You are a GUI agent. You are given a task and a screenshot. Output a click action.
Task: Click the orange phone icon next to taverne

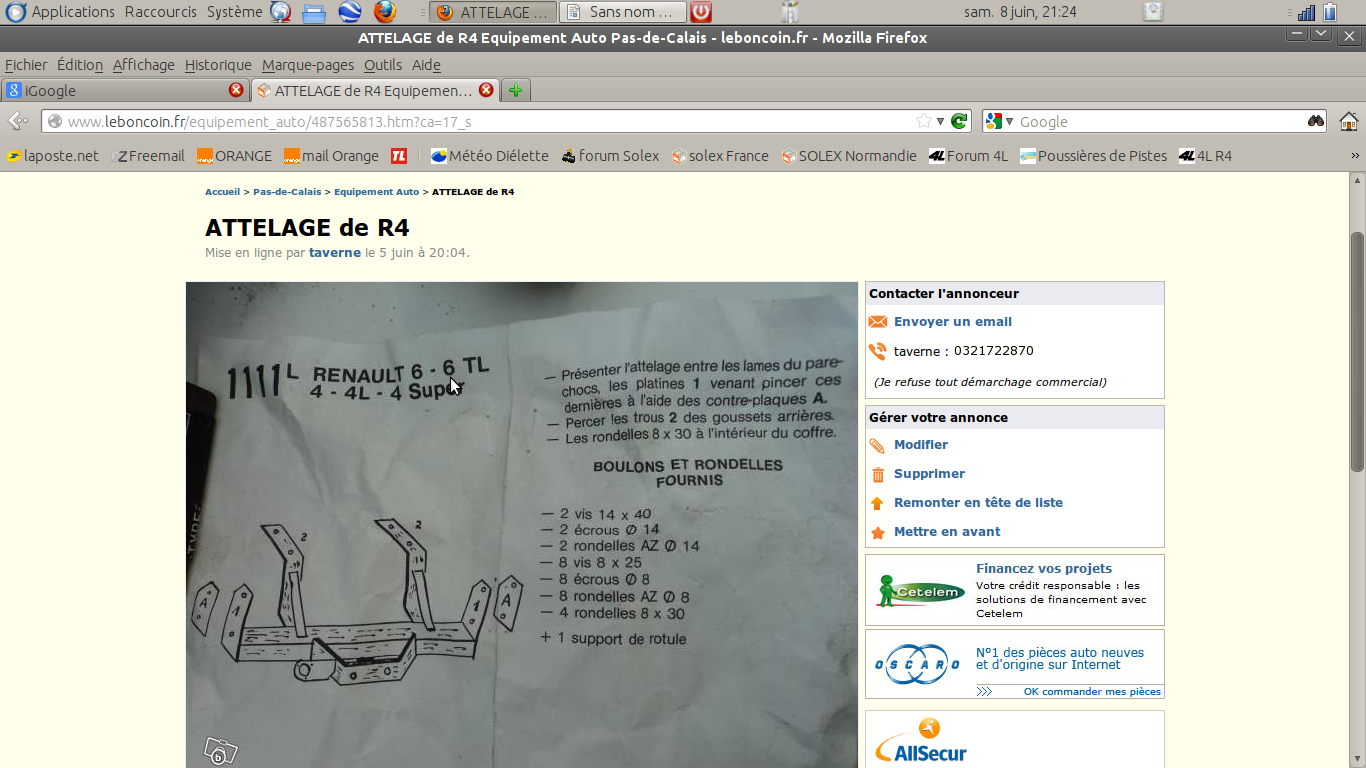(878, 351)
